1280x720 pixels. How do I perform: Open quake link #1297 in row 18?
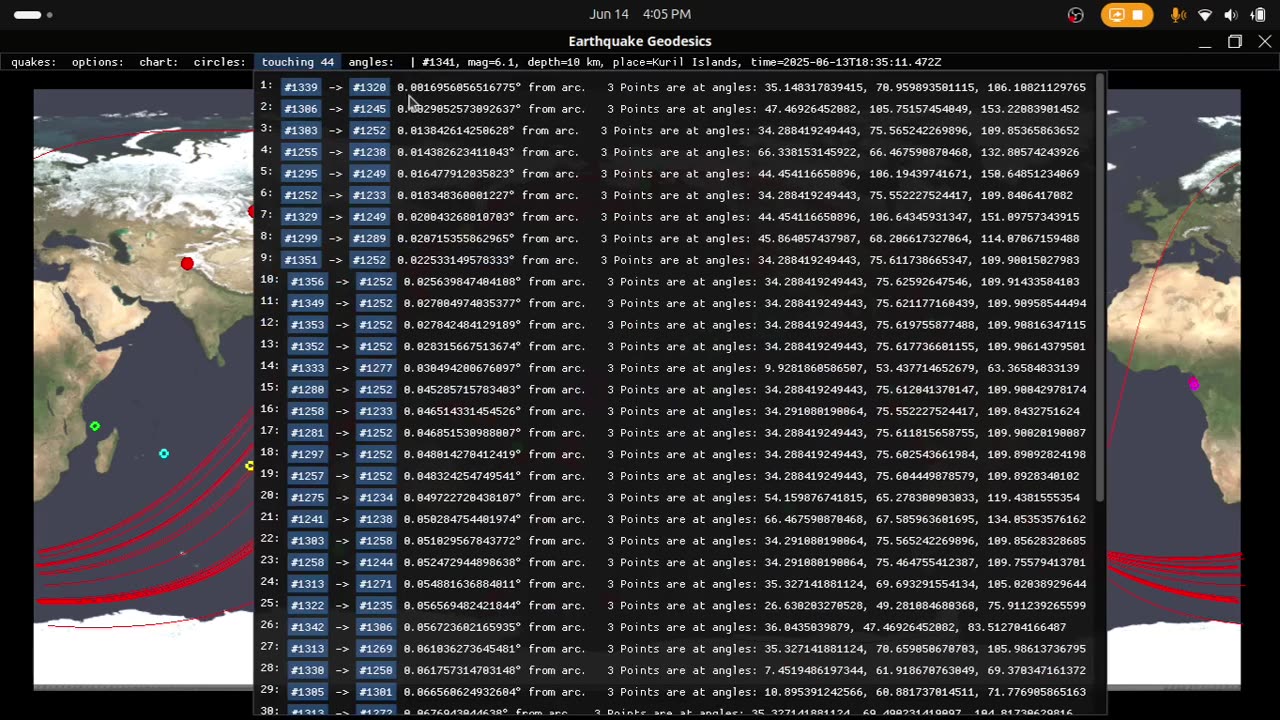coord(307,455)
